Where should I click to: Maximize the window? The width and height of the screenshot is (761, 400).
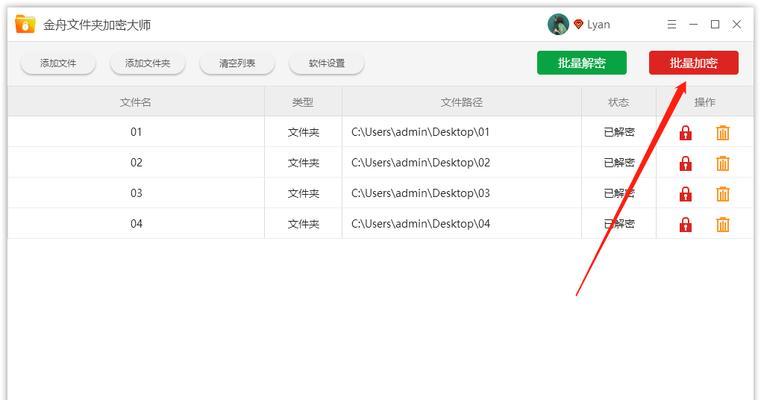(715, 24)
